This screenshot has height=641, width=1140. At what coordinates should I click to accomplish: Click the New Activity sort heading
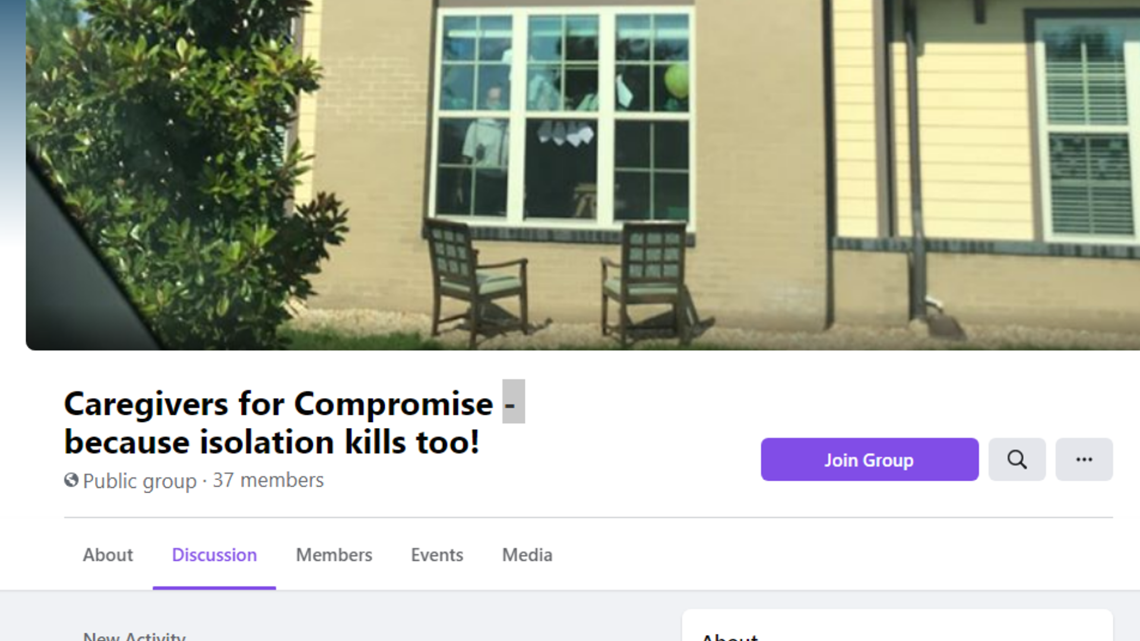(135, 636)
